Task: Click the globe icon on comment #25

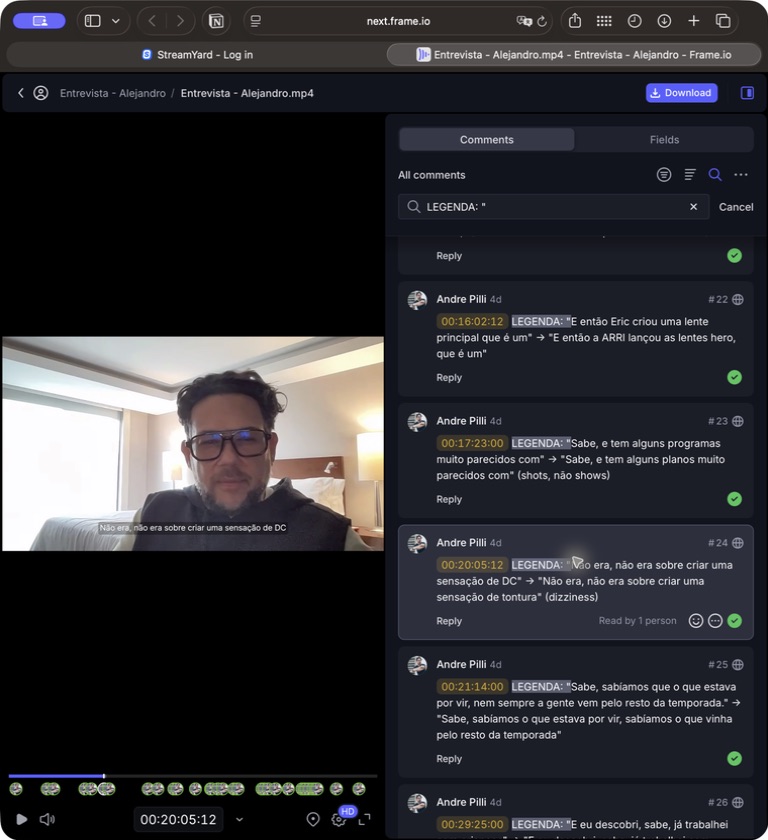Action: point(737,664)
